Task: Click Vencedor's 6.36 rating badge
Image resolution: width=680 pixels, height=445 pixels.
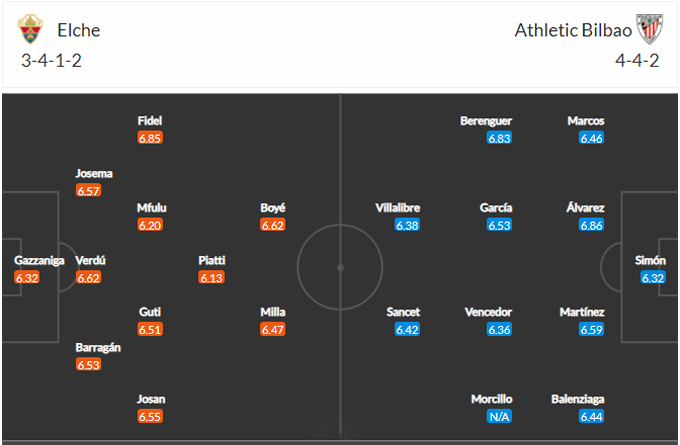Action: point(499,329)
